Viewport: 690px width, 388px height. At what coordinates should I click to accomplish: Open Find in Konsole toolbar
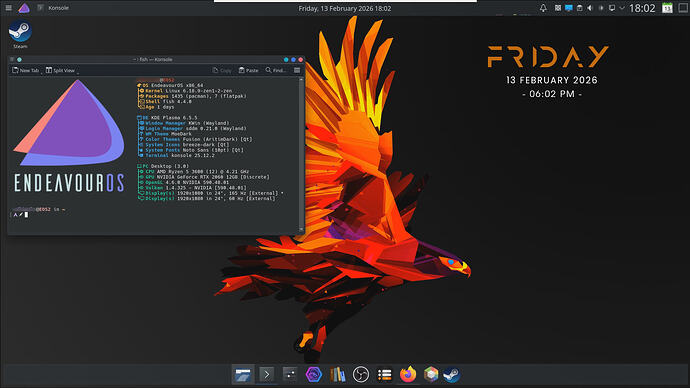point(275,70)
